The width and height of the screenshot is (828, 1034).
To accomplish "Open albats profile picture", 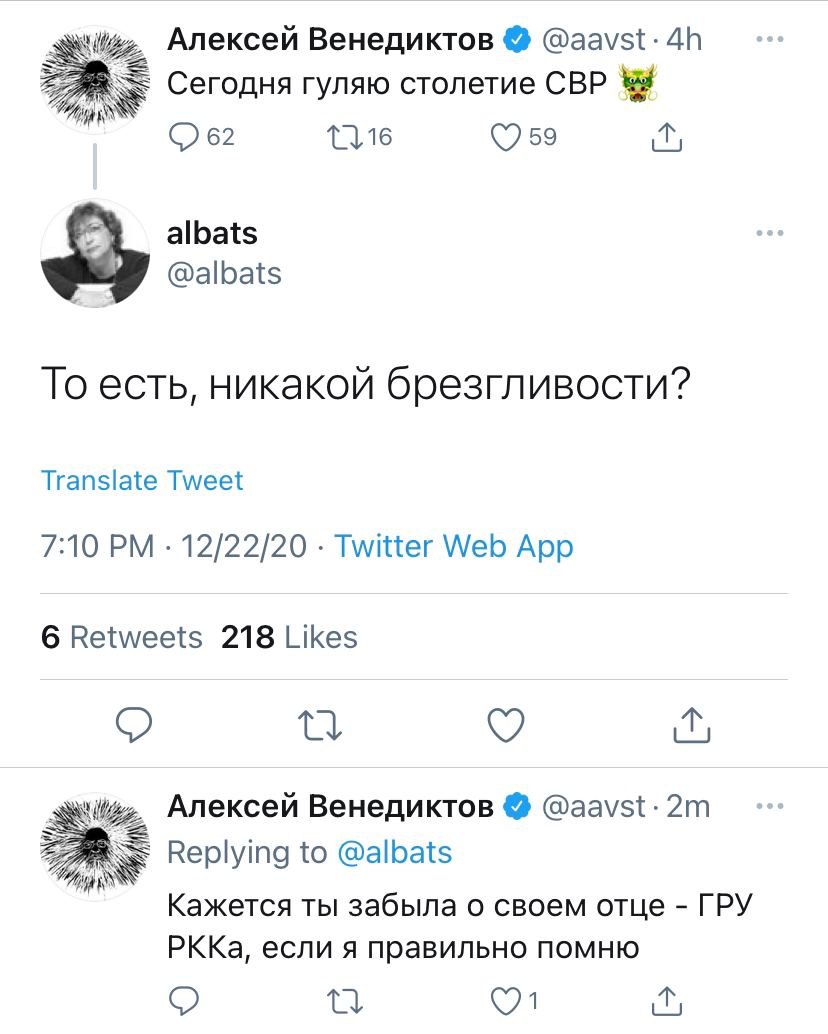I will pyautogui.click(x=95, y=254).
